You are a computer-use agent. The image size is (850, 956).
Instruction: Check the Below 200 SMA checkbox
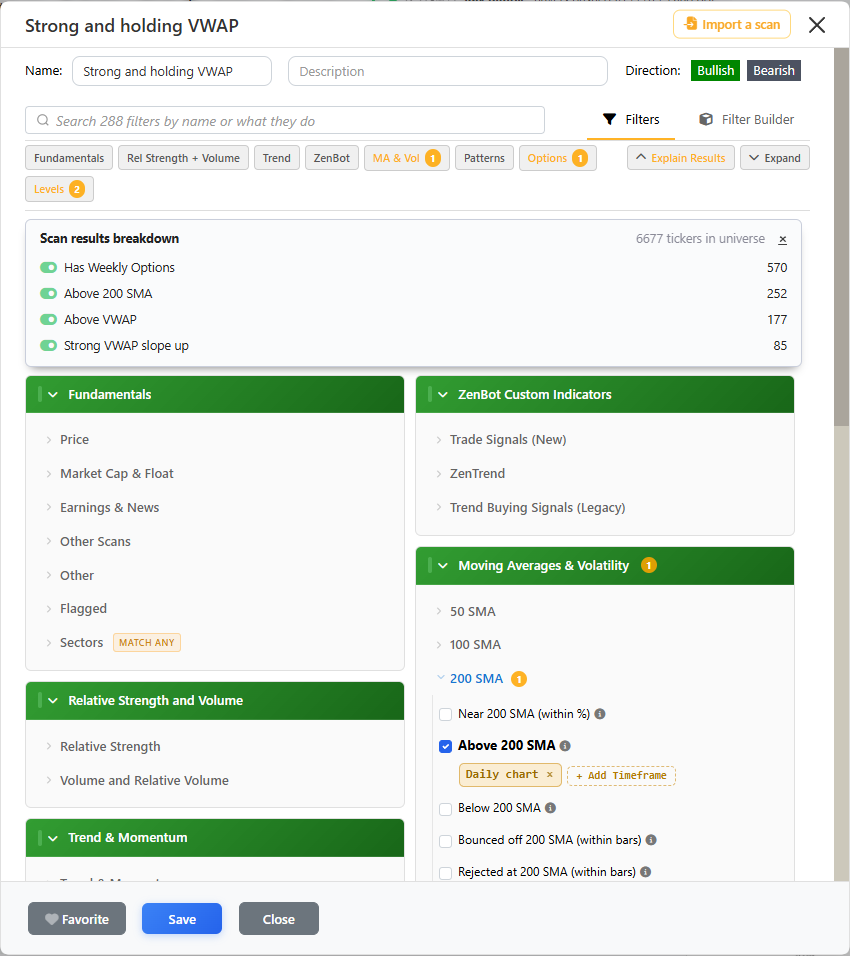[x=446, y=808]
